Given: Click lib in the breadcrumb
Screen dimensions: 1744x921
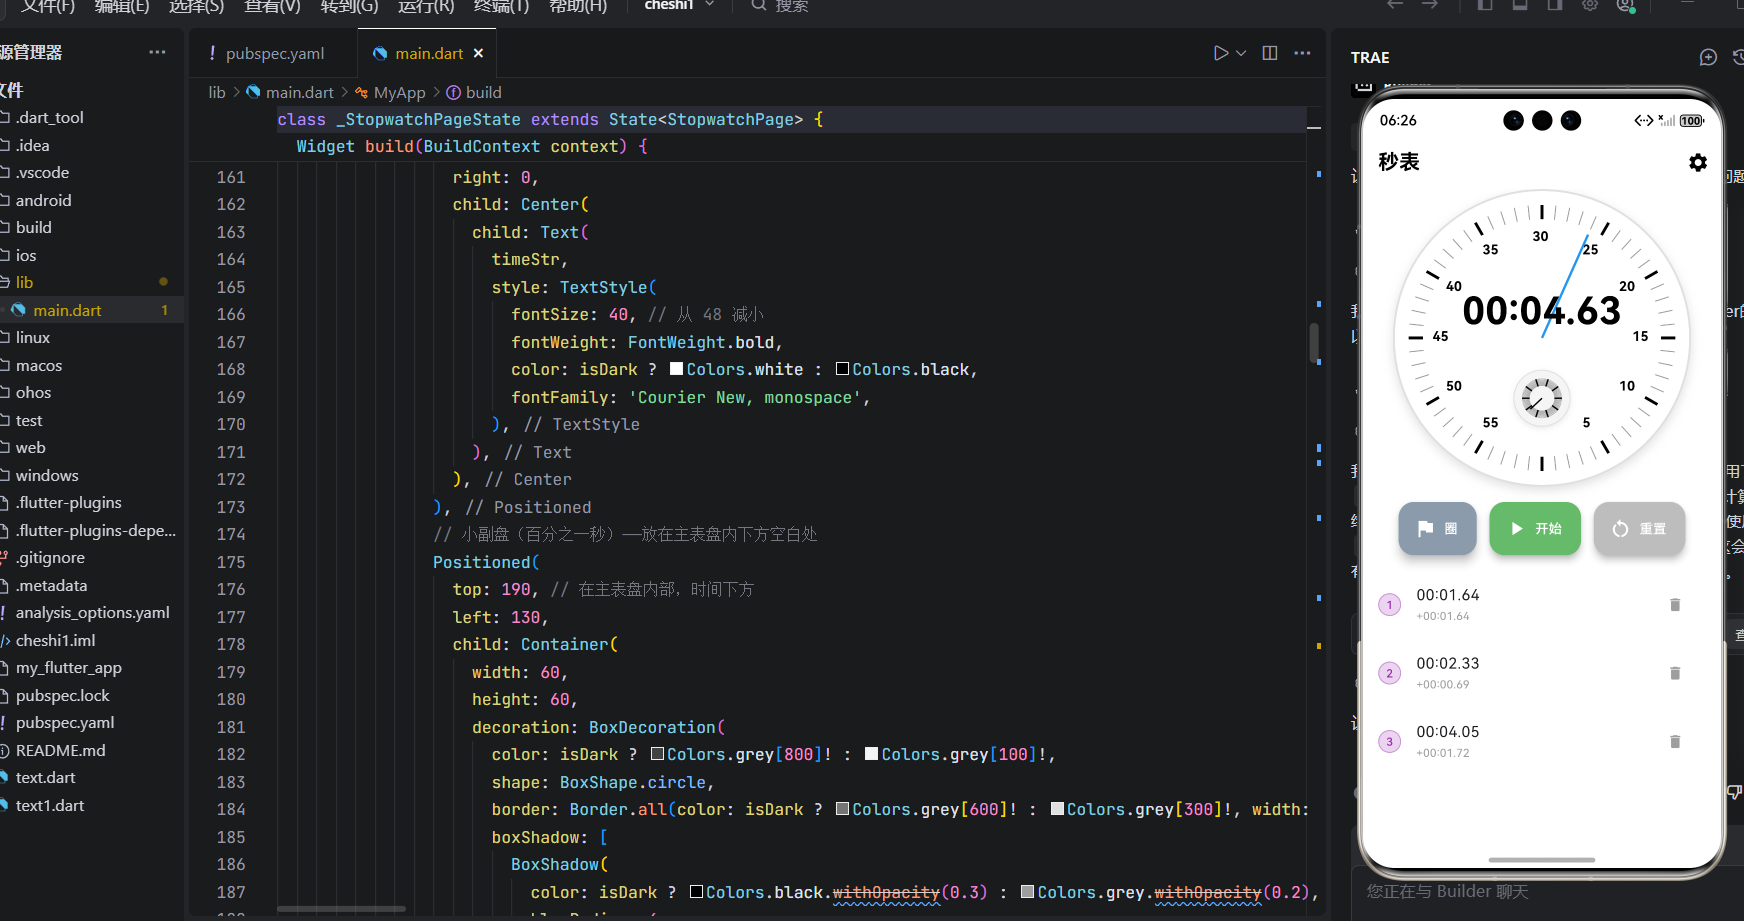Looking at the screenshot, I should point(217,92).
